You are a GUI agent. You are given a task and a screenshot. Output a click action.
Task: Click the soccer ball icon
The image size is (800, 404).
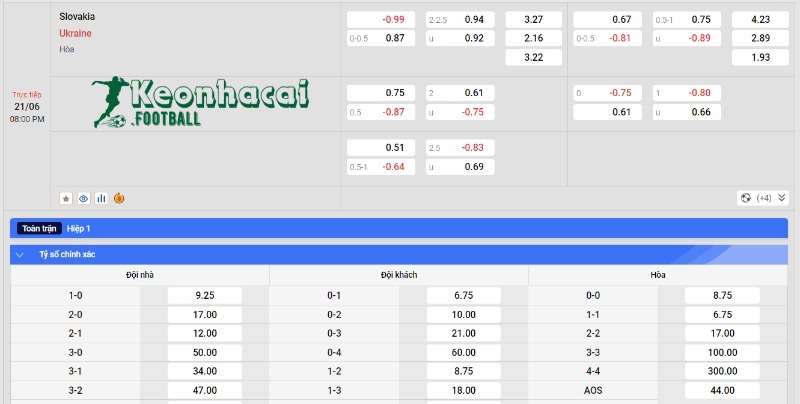point(745,198)
